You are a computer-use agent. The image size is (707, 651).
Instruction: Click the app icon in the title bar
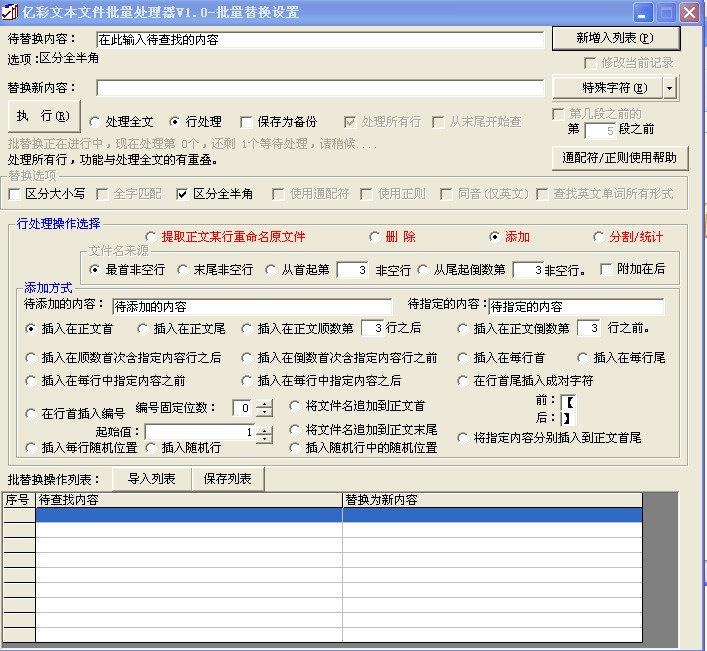click(9, 12)
